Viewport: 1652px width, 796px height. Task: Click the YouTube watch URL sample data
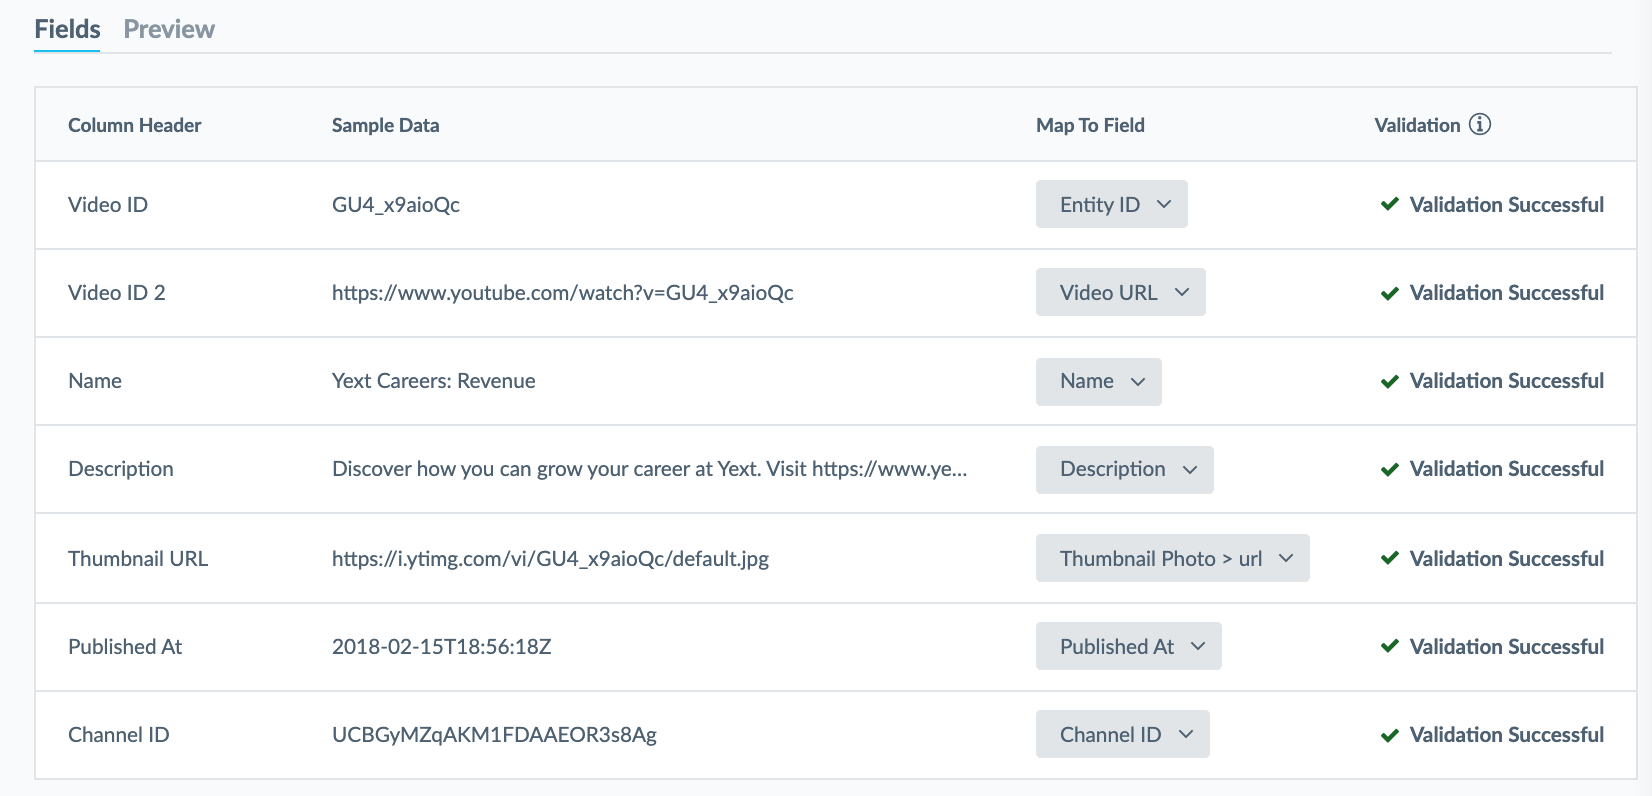click(x=563, y=293)
